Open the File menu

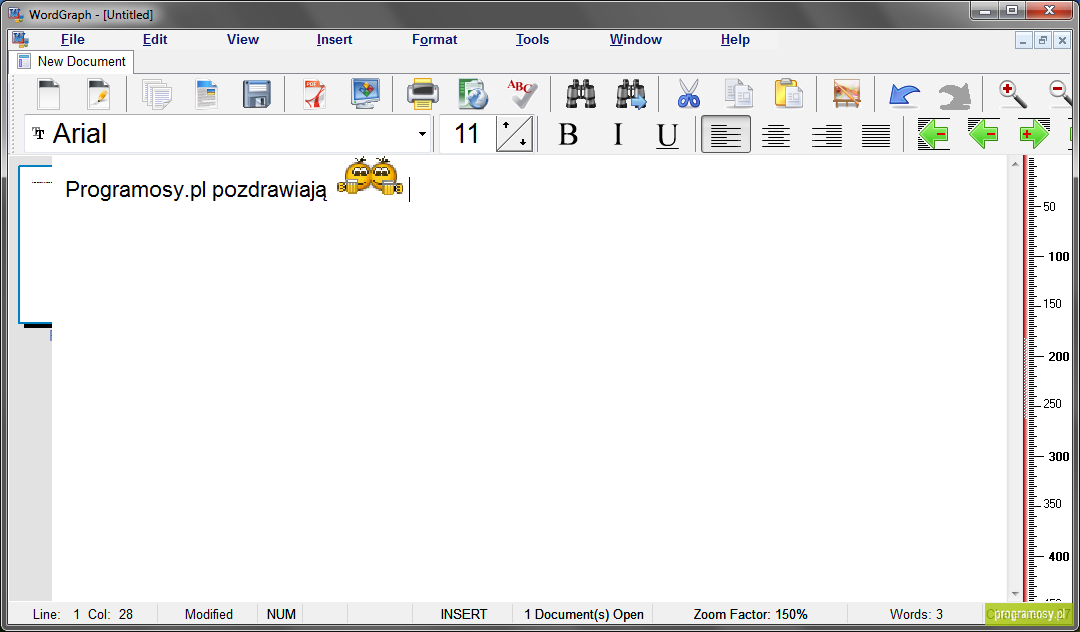click(72, 39)
